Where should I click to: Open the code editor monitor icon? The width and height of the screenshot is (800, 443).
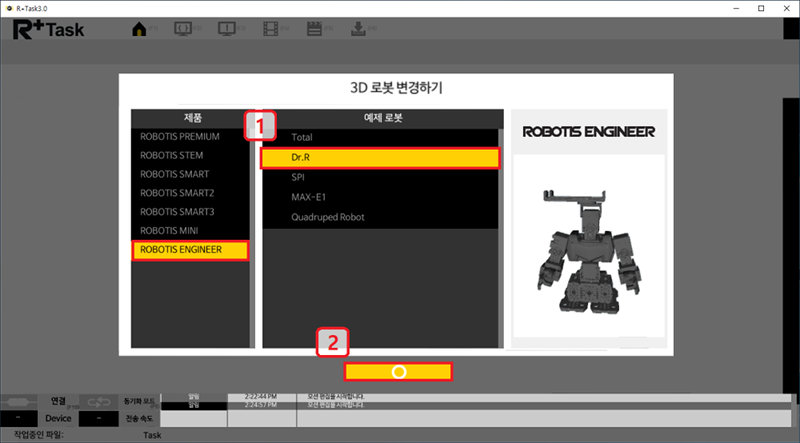[x=183, y=28]
